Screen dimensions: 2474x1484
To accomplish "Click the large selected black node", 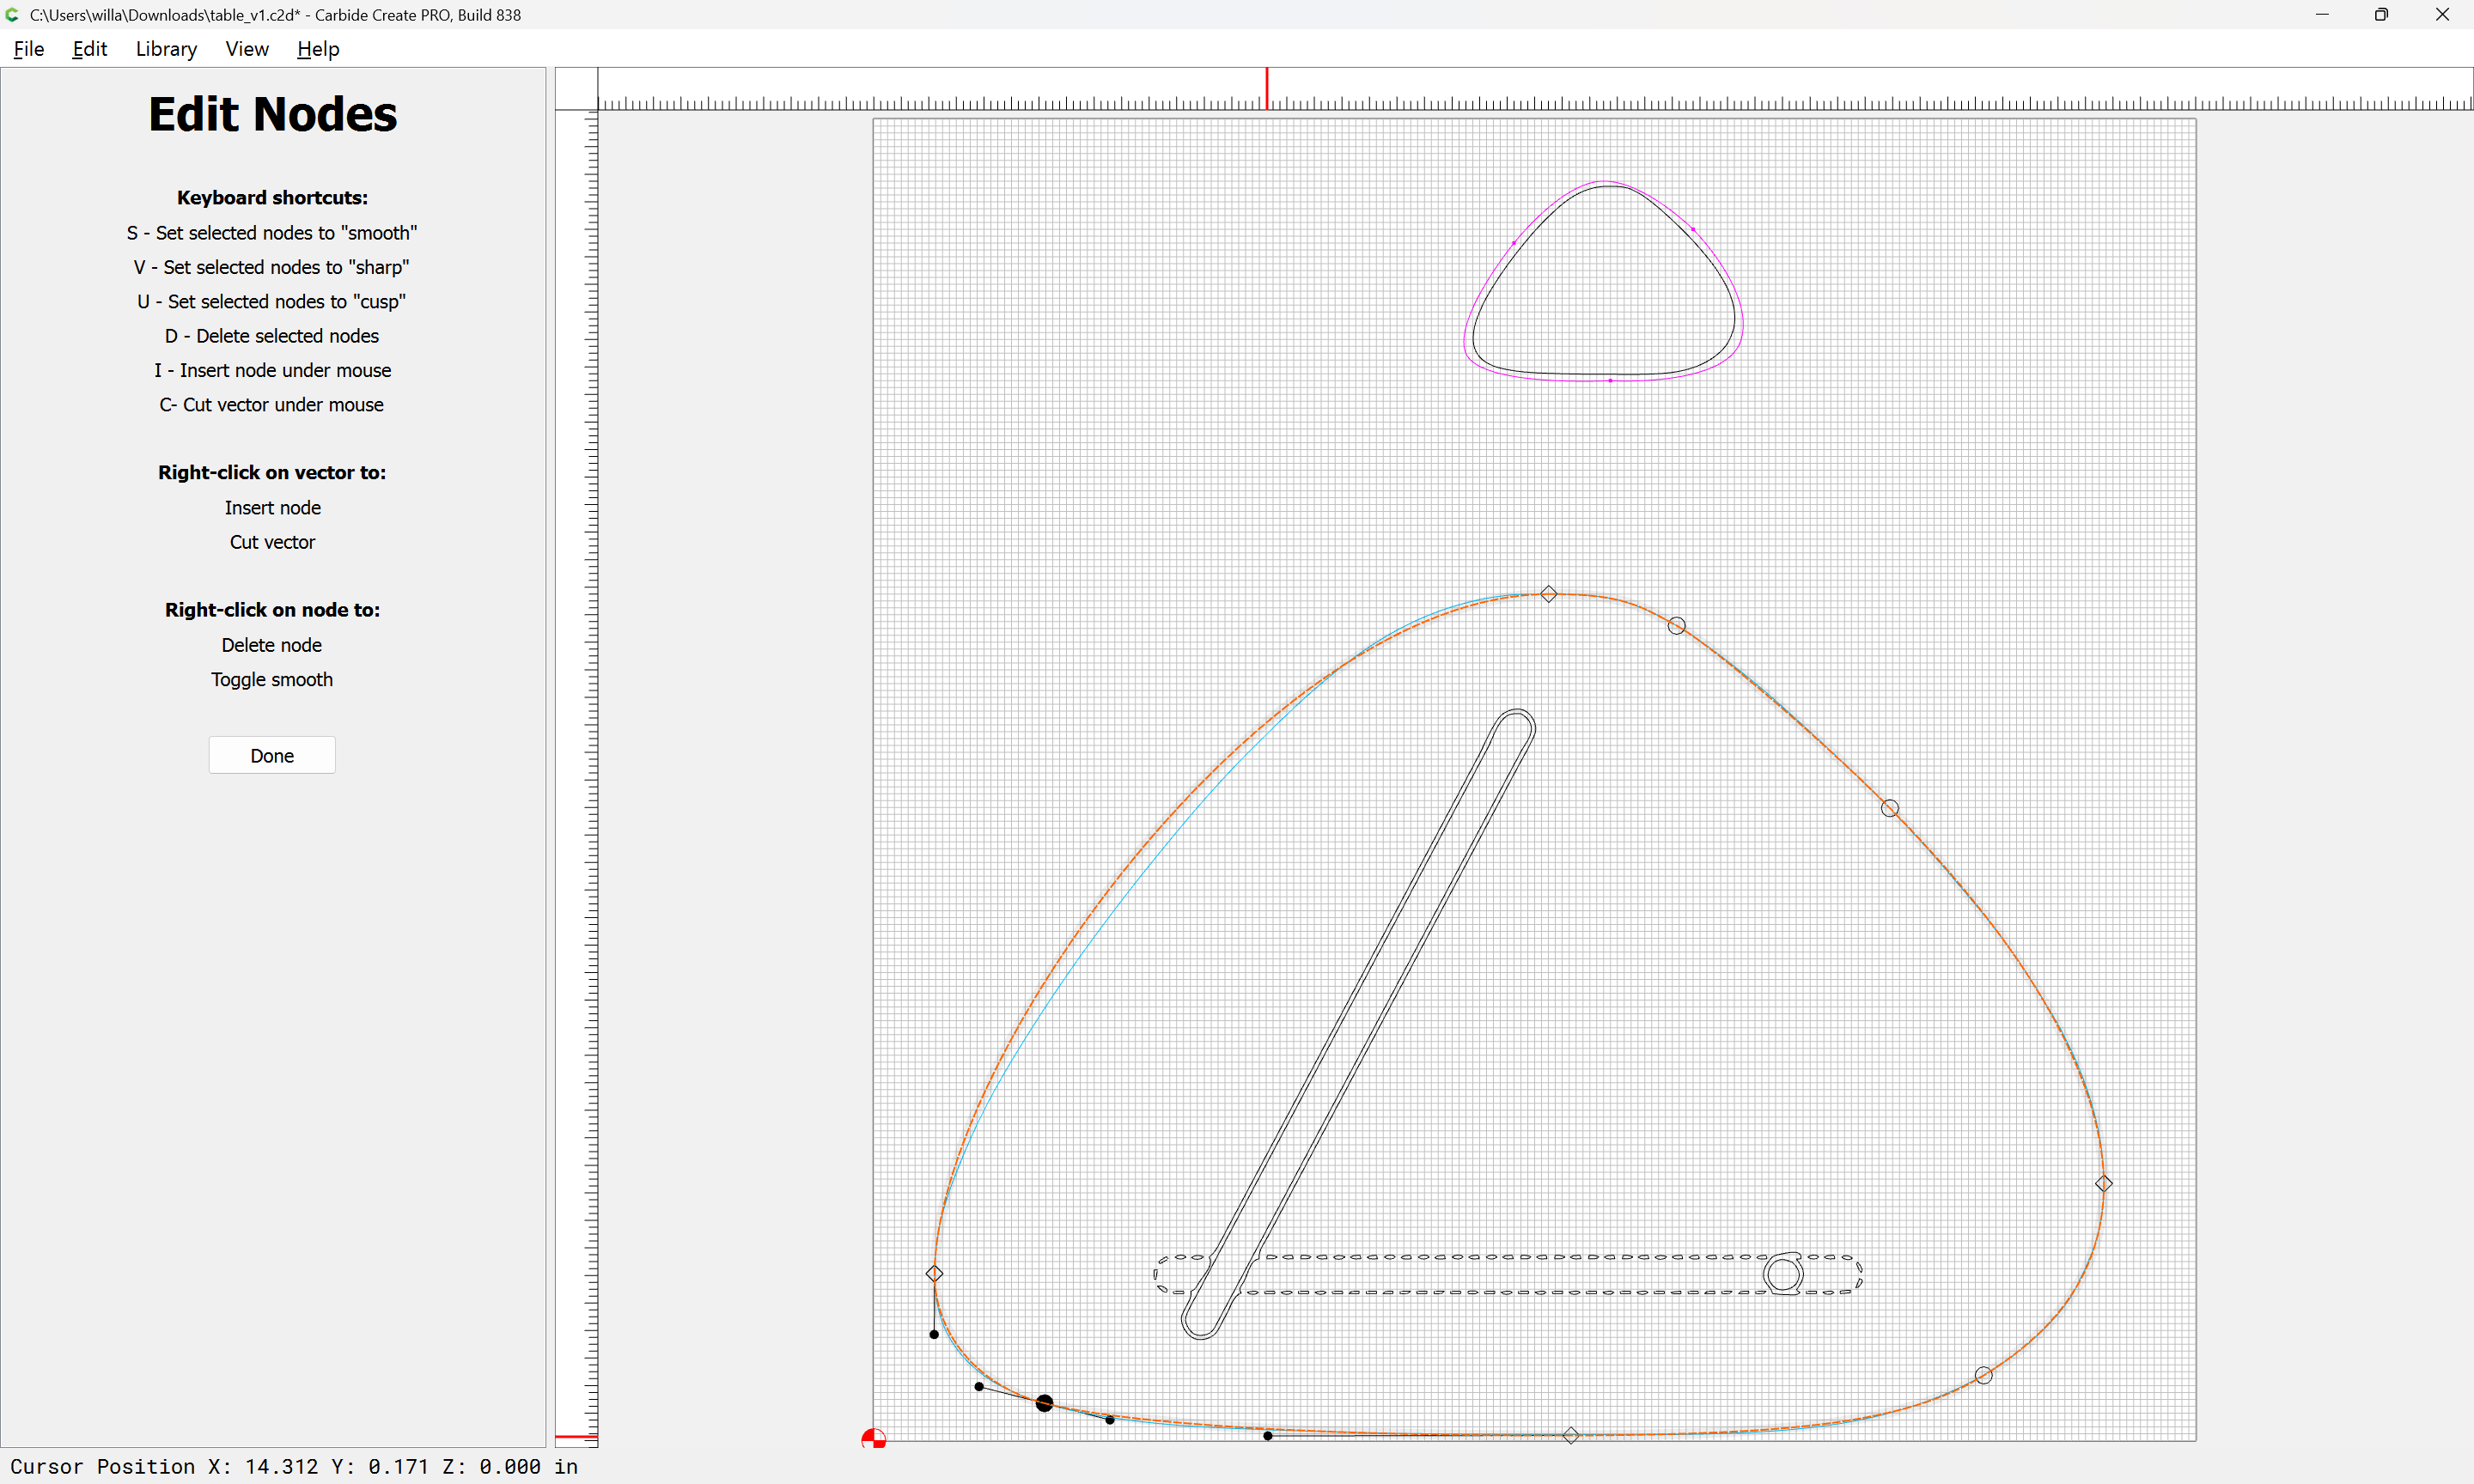I will click(1044, 1403).
